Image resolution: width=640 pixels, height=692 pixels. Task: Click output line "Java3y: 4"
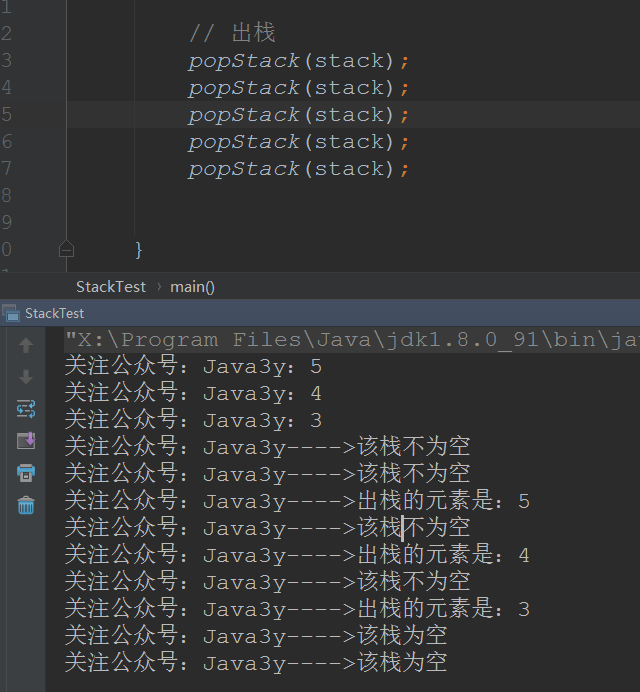point(193,393)
